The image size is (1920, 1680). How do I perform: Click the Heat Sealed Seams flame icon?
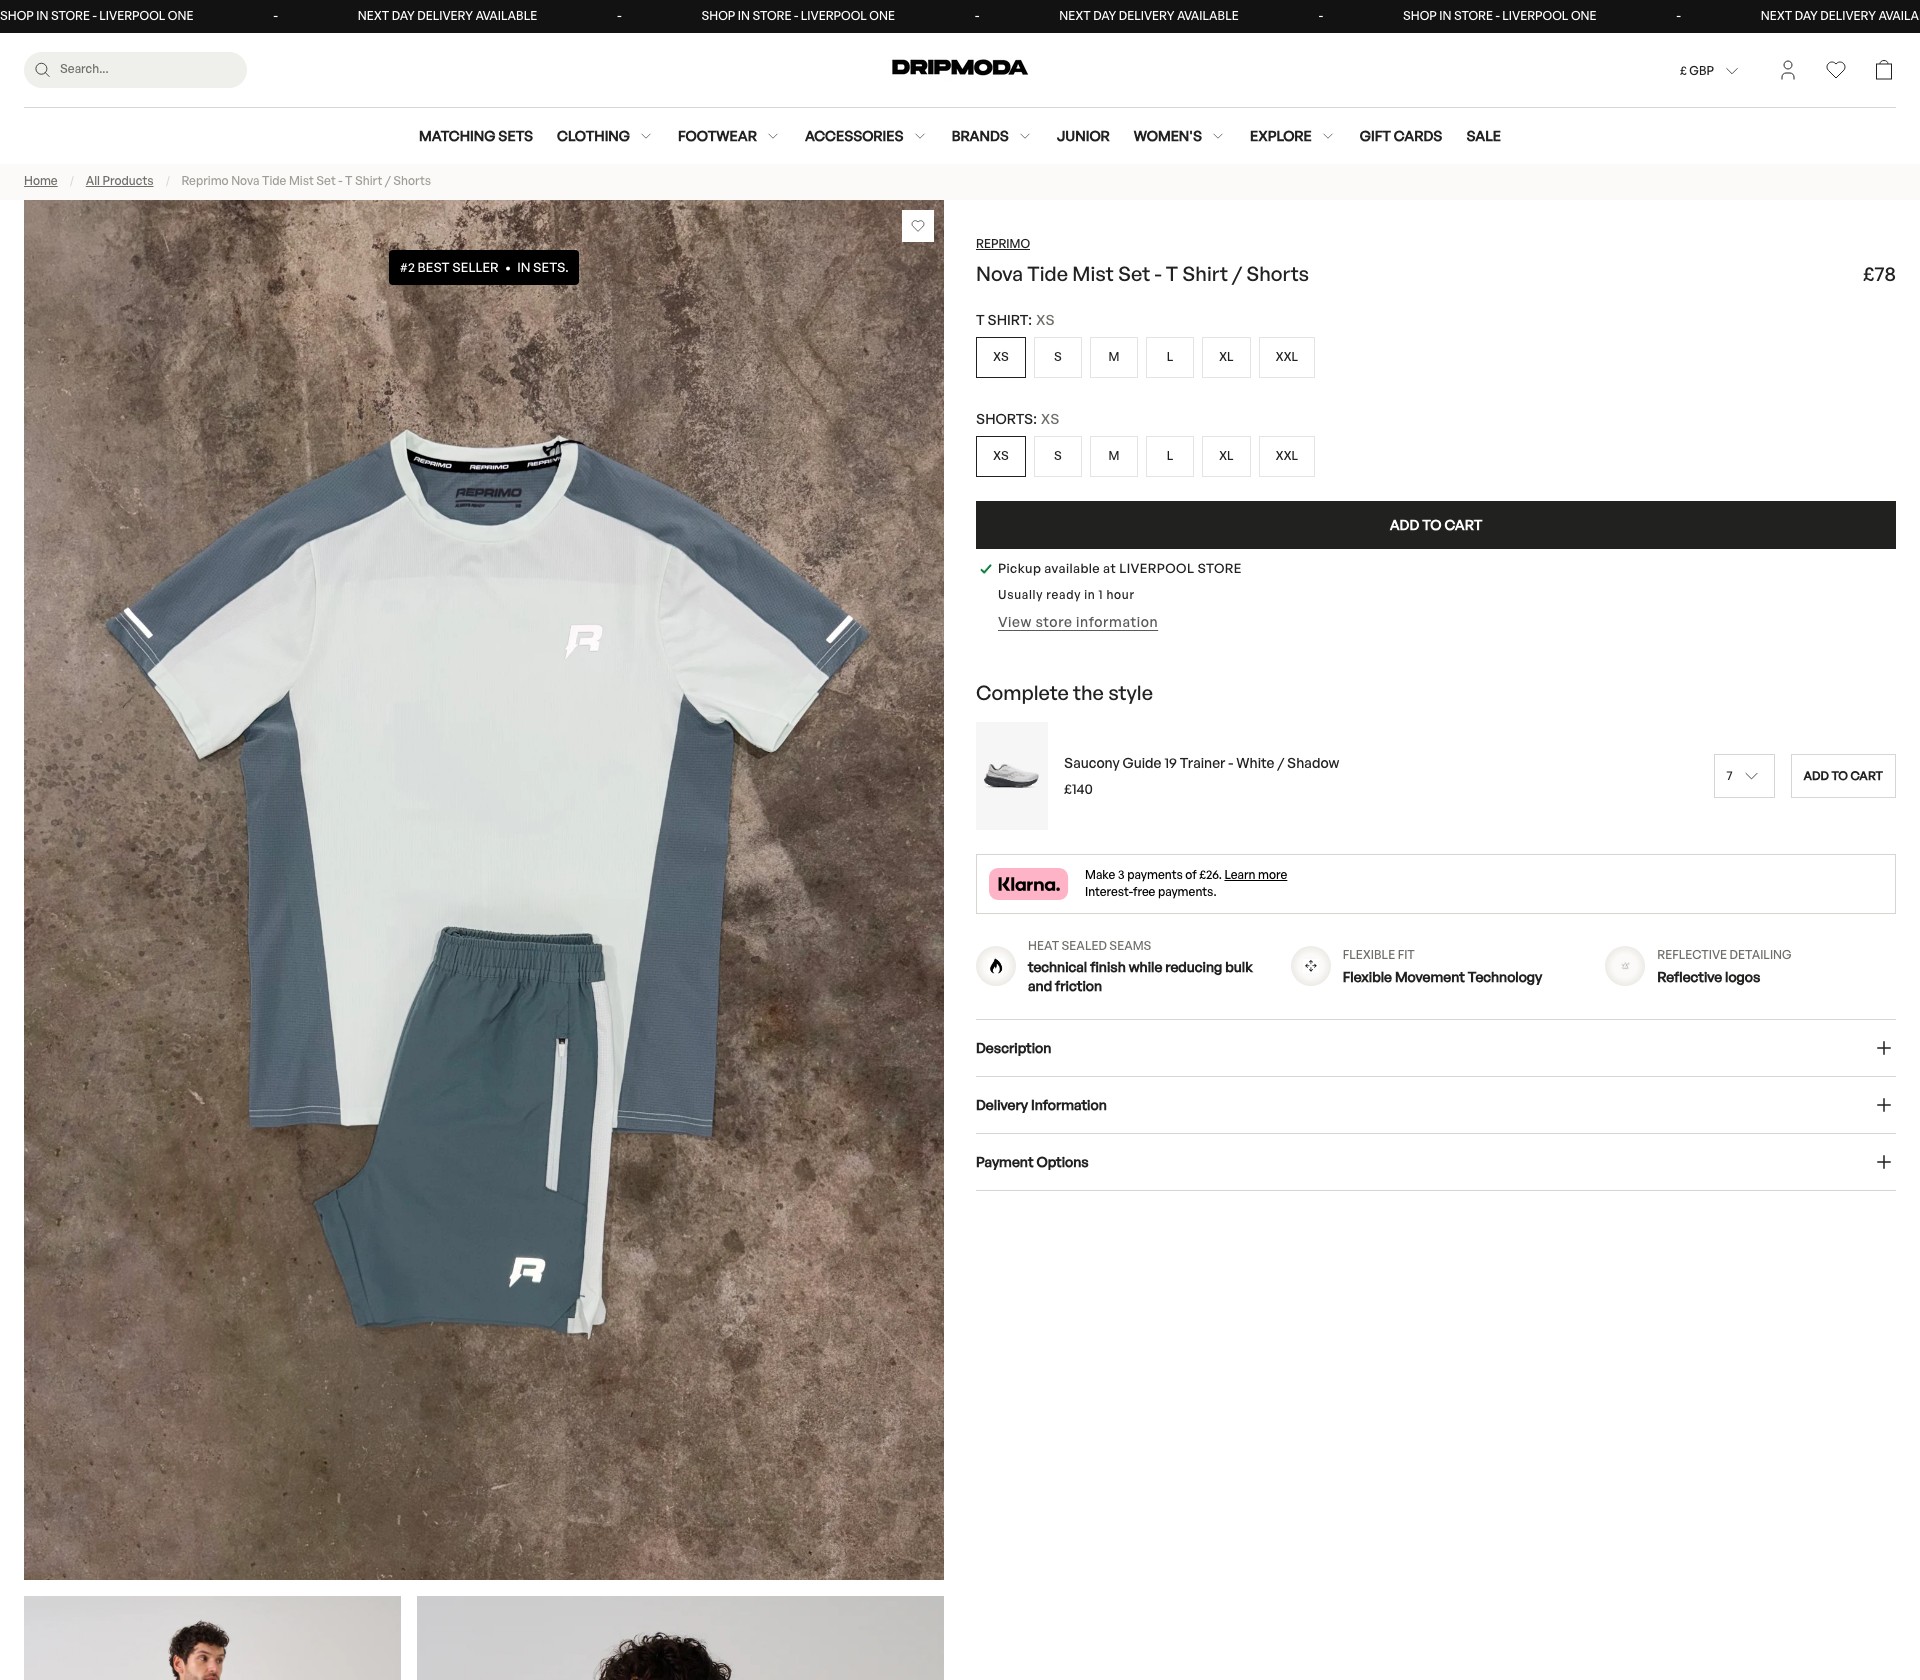click(x=996, y=966)
